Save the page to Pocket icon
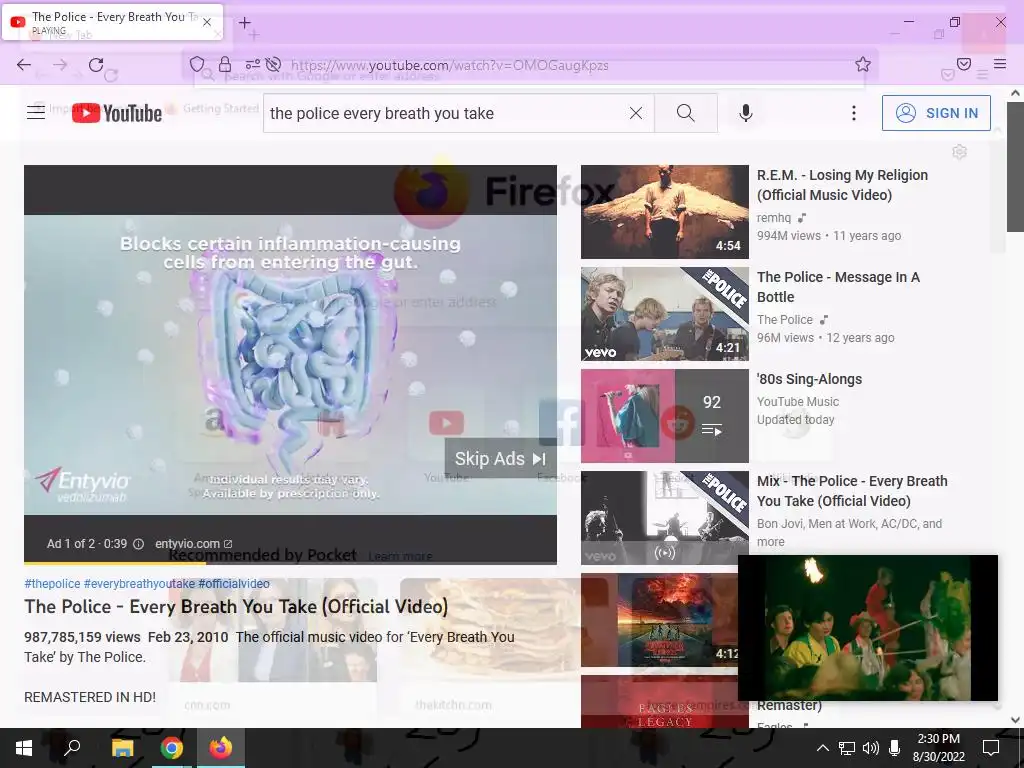 tap(964, 64)
